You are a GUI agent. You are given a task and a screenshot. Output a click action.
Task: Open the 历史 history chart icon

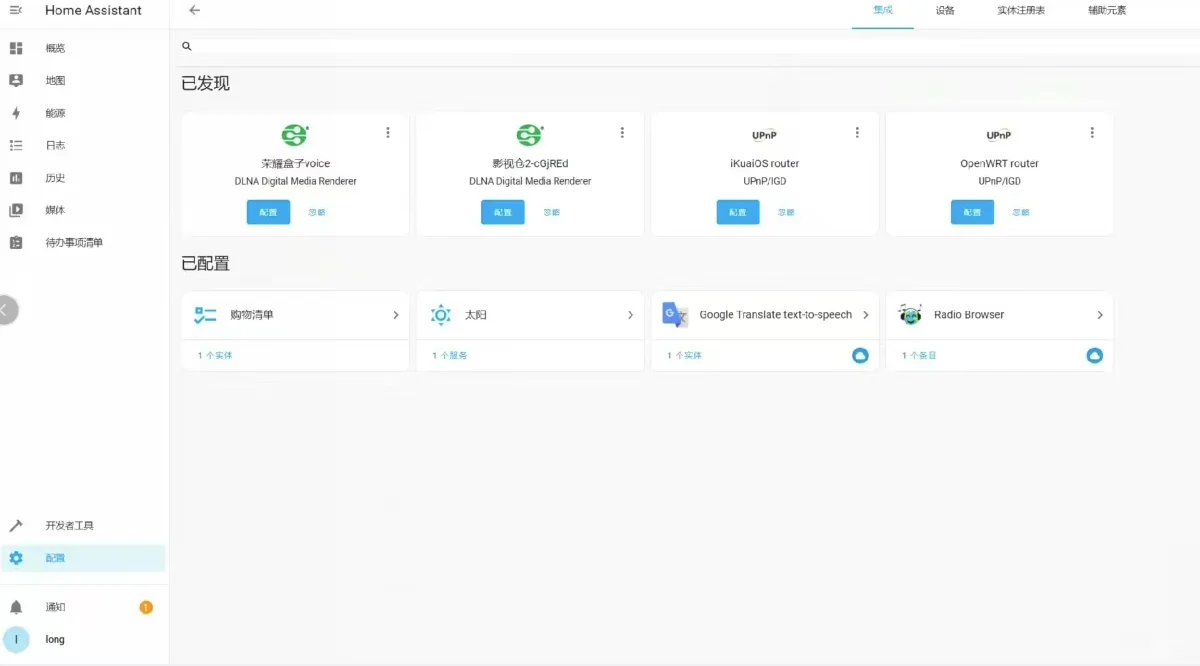(x=16, y=178)
